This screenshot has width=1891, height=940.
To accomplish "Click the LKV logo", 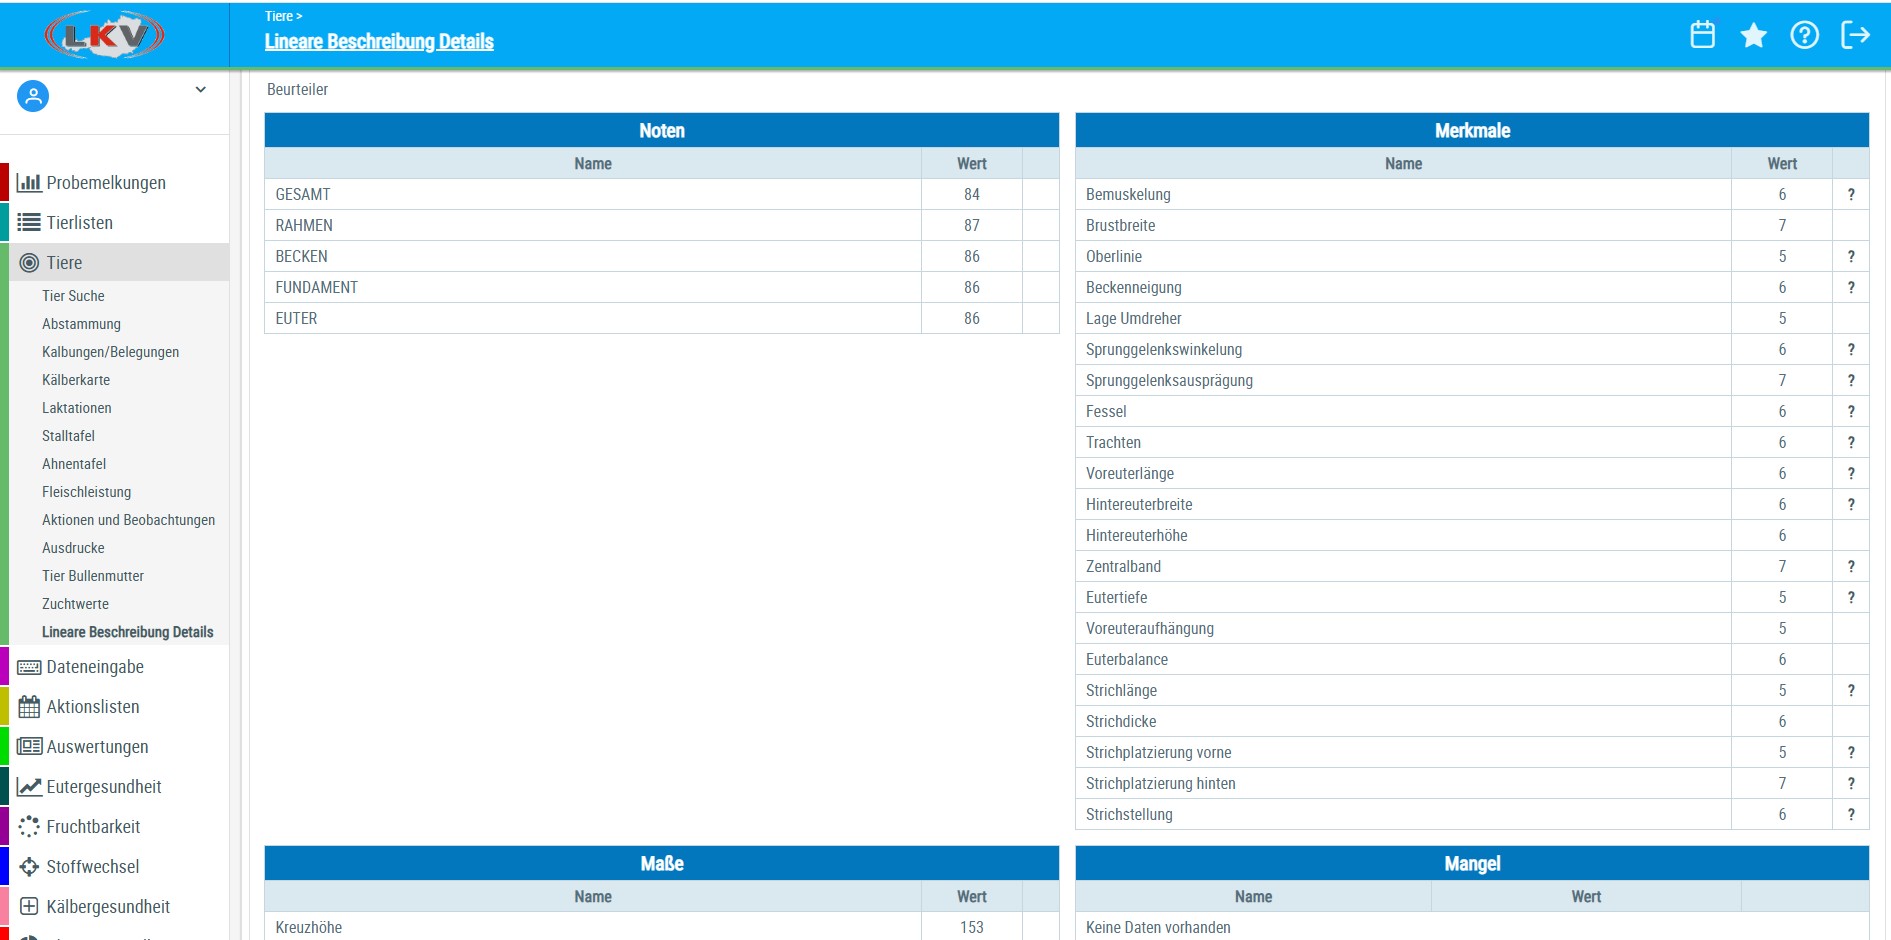I will tap(105, 36).
